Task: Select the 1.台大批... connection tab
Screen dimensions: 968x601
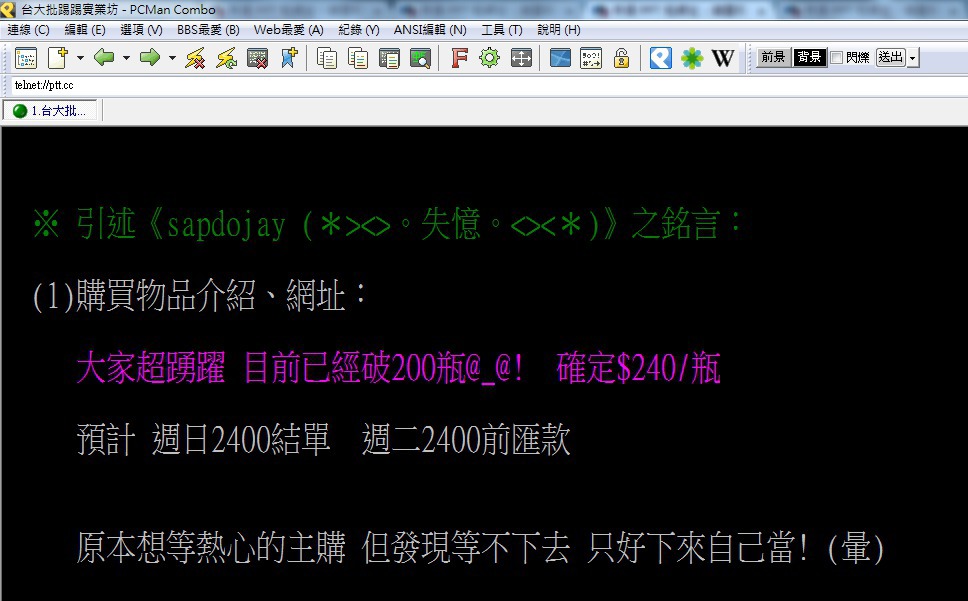Action: point(50,111)
